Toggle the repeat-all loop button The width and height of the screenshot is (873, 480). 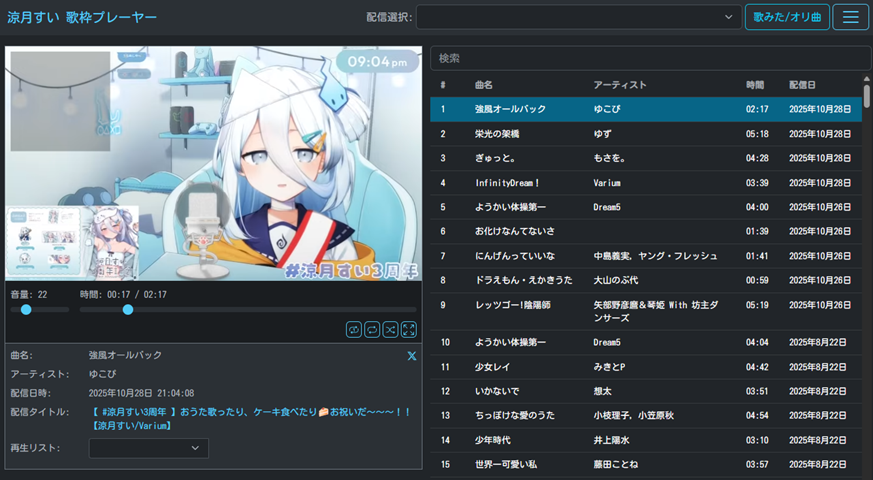tap(372, 329)
